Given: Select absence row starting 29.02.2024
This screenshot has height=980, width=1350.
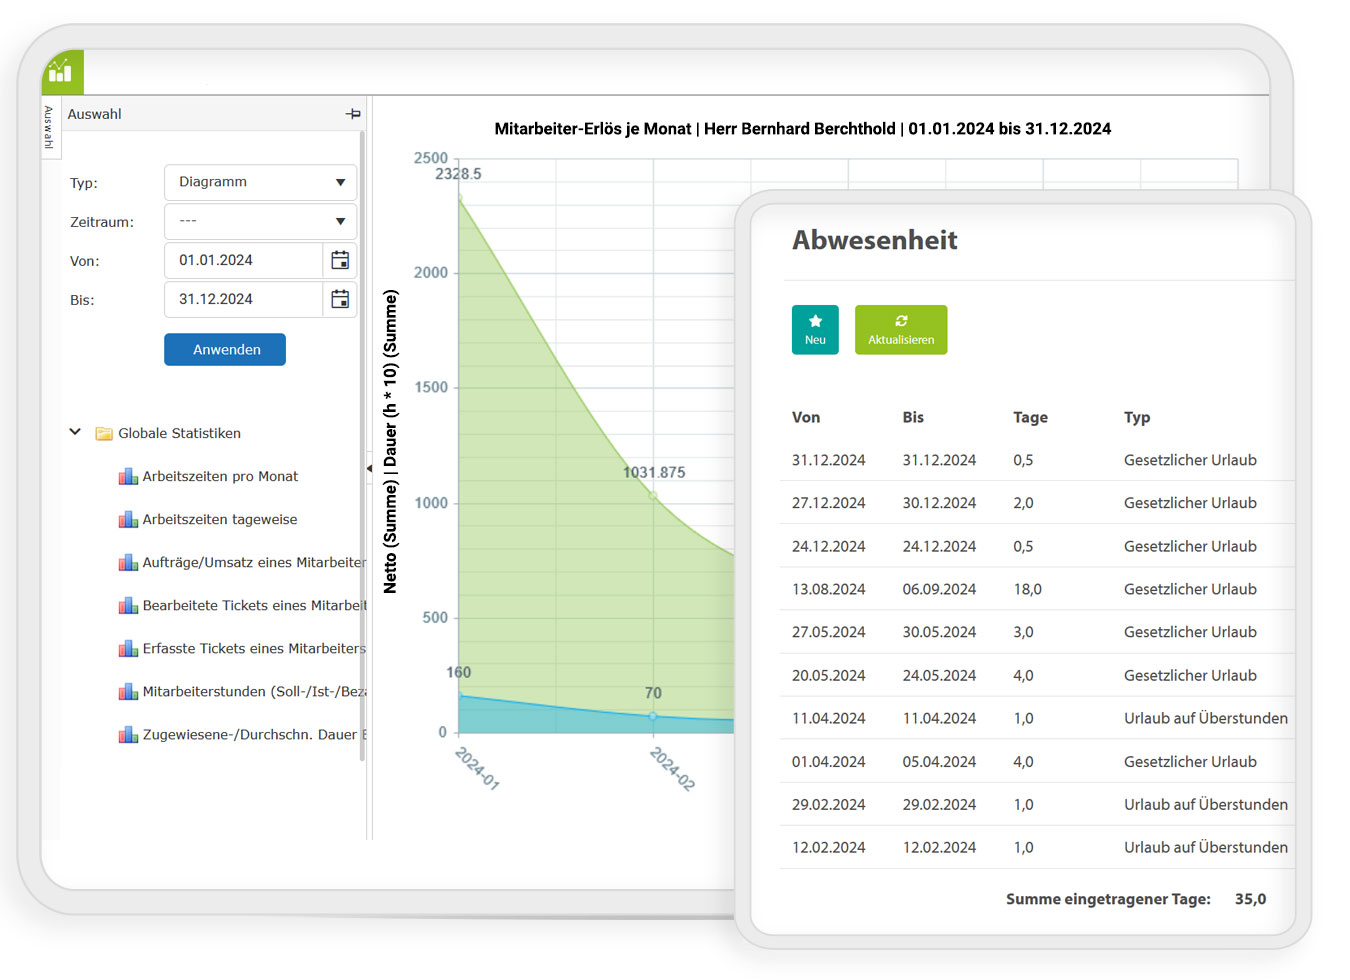Looking at the screenshot, I should (x=1037, y=804).
